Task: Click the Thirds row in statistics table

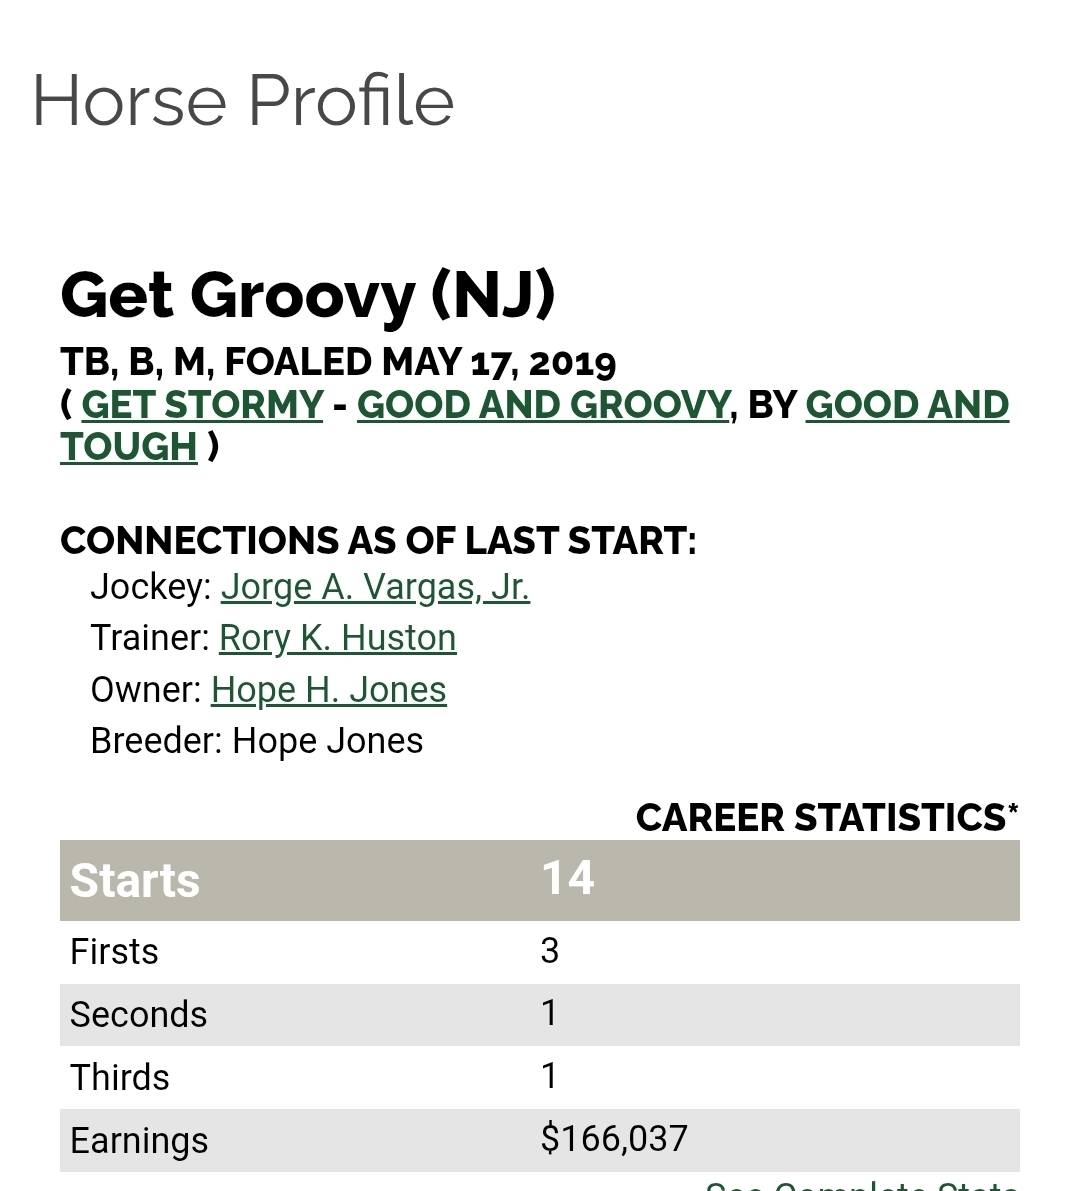Action: [120, 1078]
